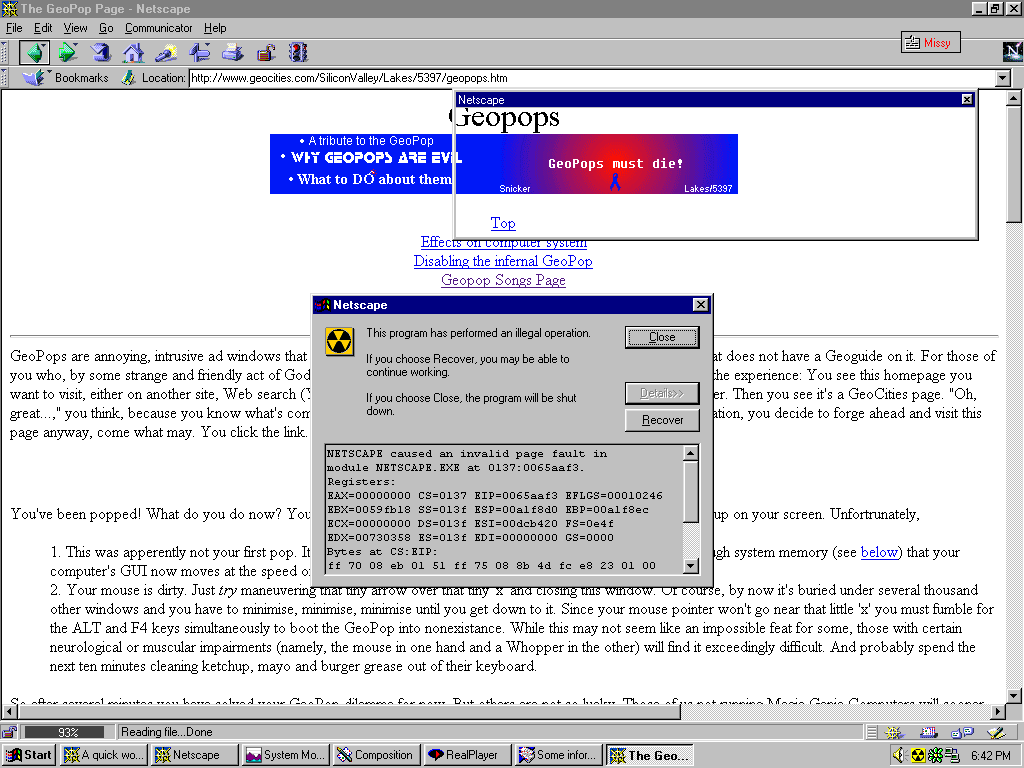
Task: Click error details scroll down arrow
Action: [691, 566]
